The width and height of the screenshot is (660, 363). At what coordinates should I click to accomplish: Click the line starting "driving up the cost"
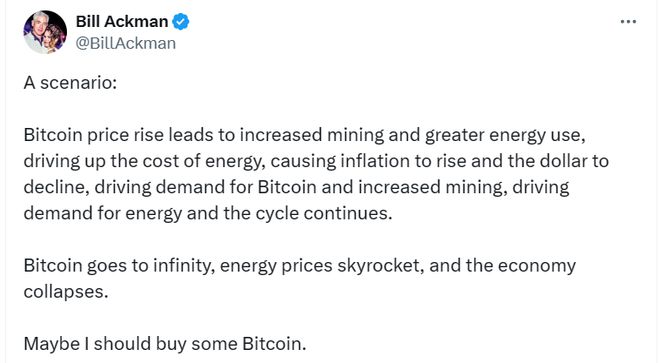tap(316, 161)
